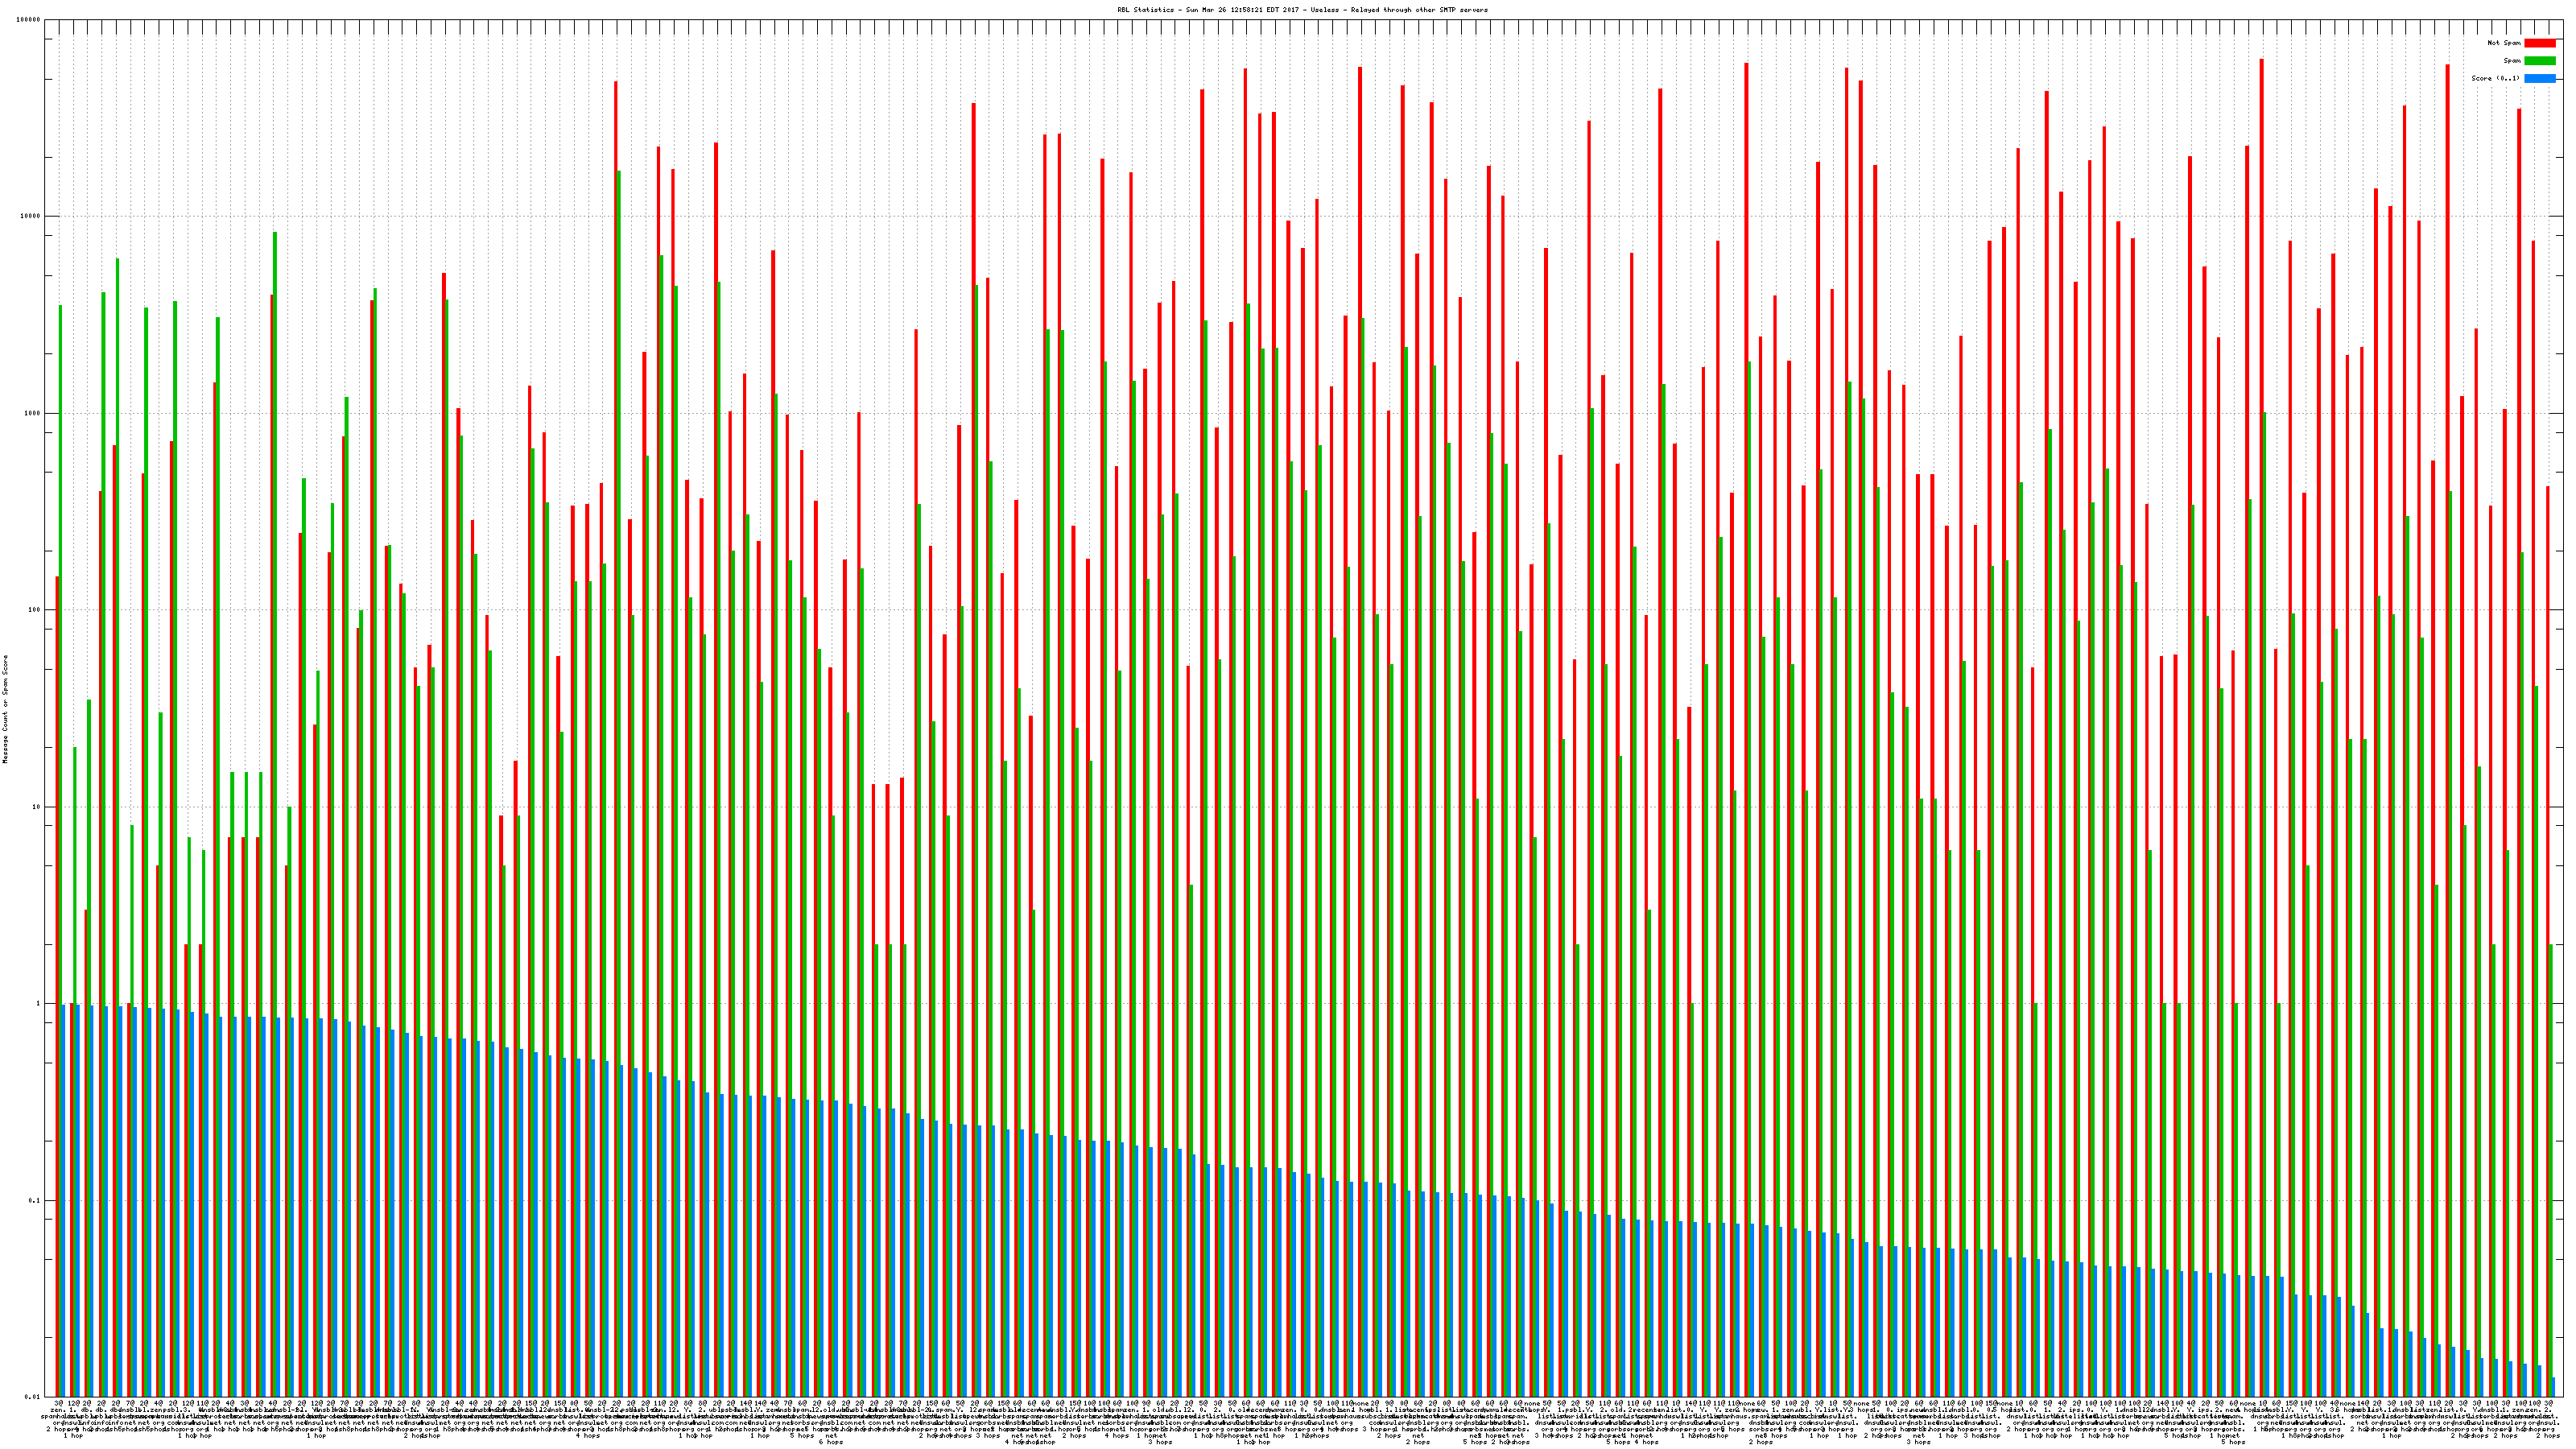Viewport: 2576px width, 1449px height.
Task: Click the 10000 y-axis label
Action: (x=31, y=217)
